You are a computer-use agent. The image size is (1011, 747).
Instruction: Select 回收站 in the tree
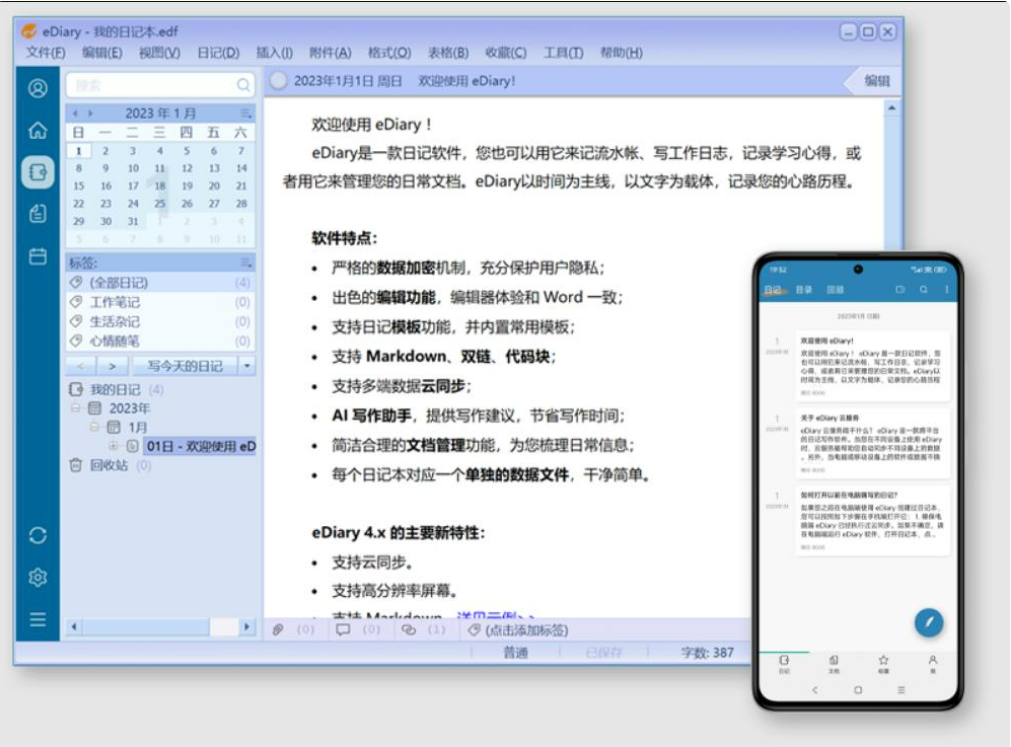tap(108, 465)
